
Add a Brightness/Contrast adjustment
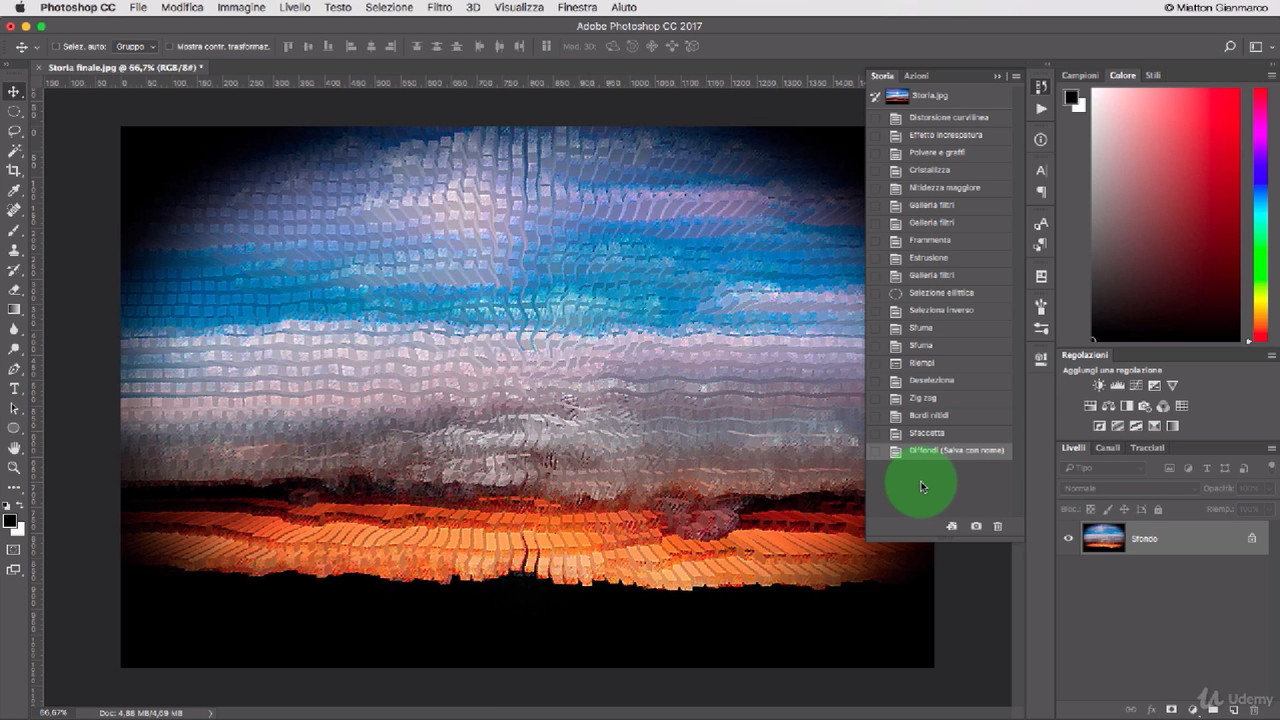1099,385
